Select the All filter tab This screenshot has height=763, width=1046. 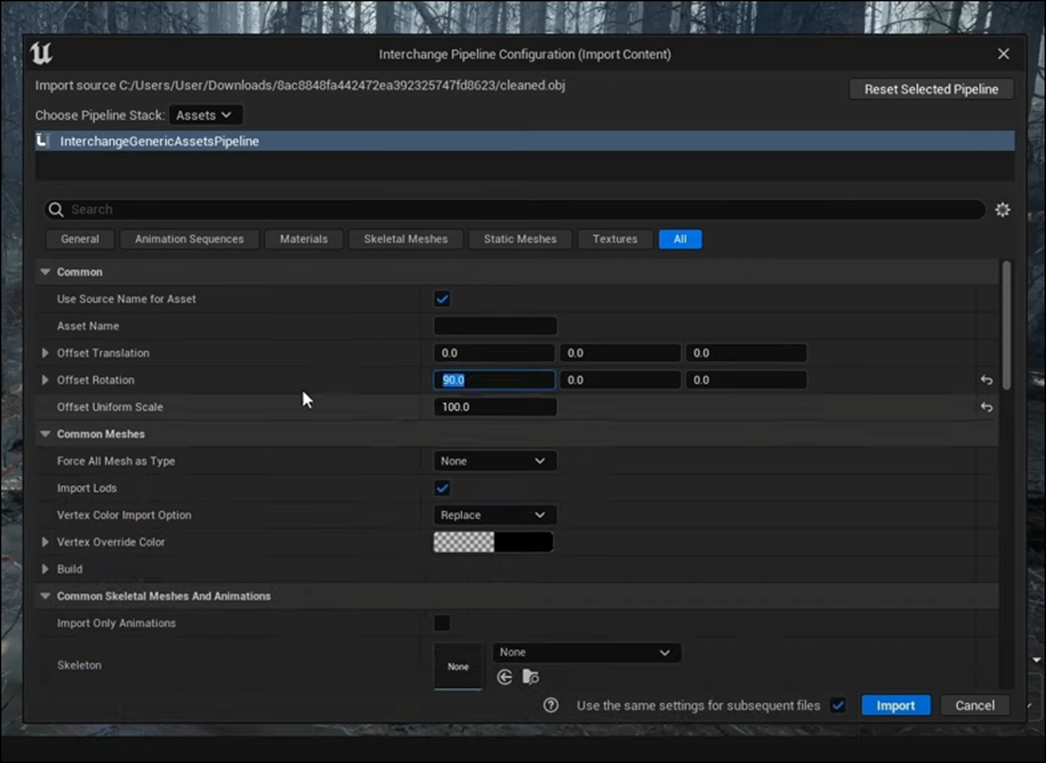click(680, 239)
